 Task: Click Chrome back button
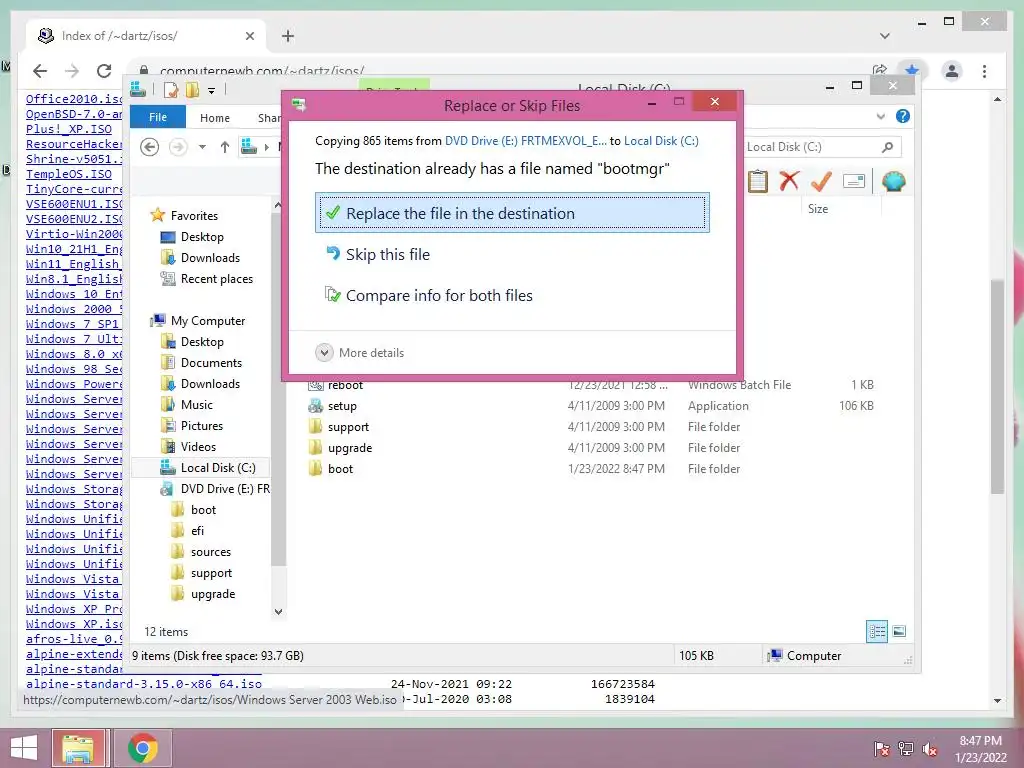click(x=40, y=71)
